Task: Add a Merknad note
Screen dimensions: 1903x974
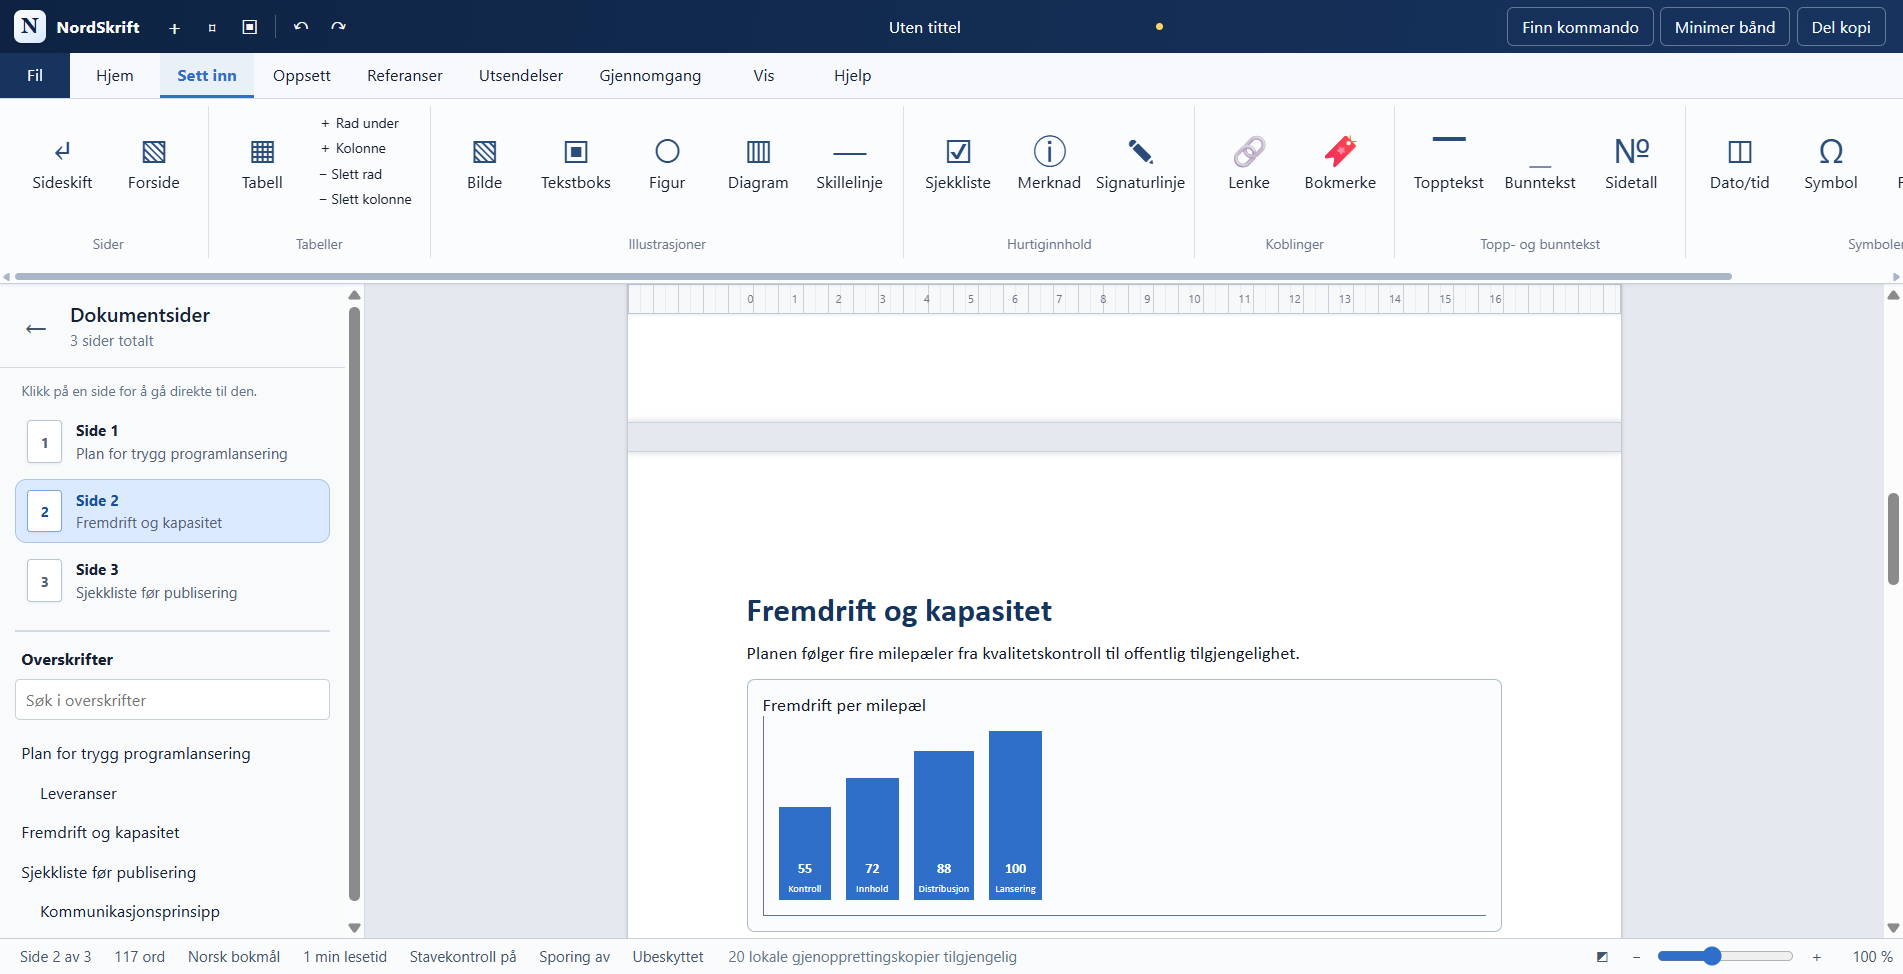Action: click(x=1049, y=163)
